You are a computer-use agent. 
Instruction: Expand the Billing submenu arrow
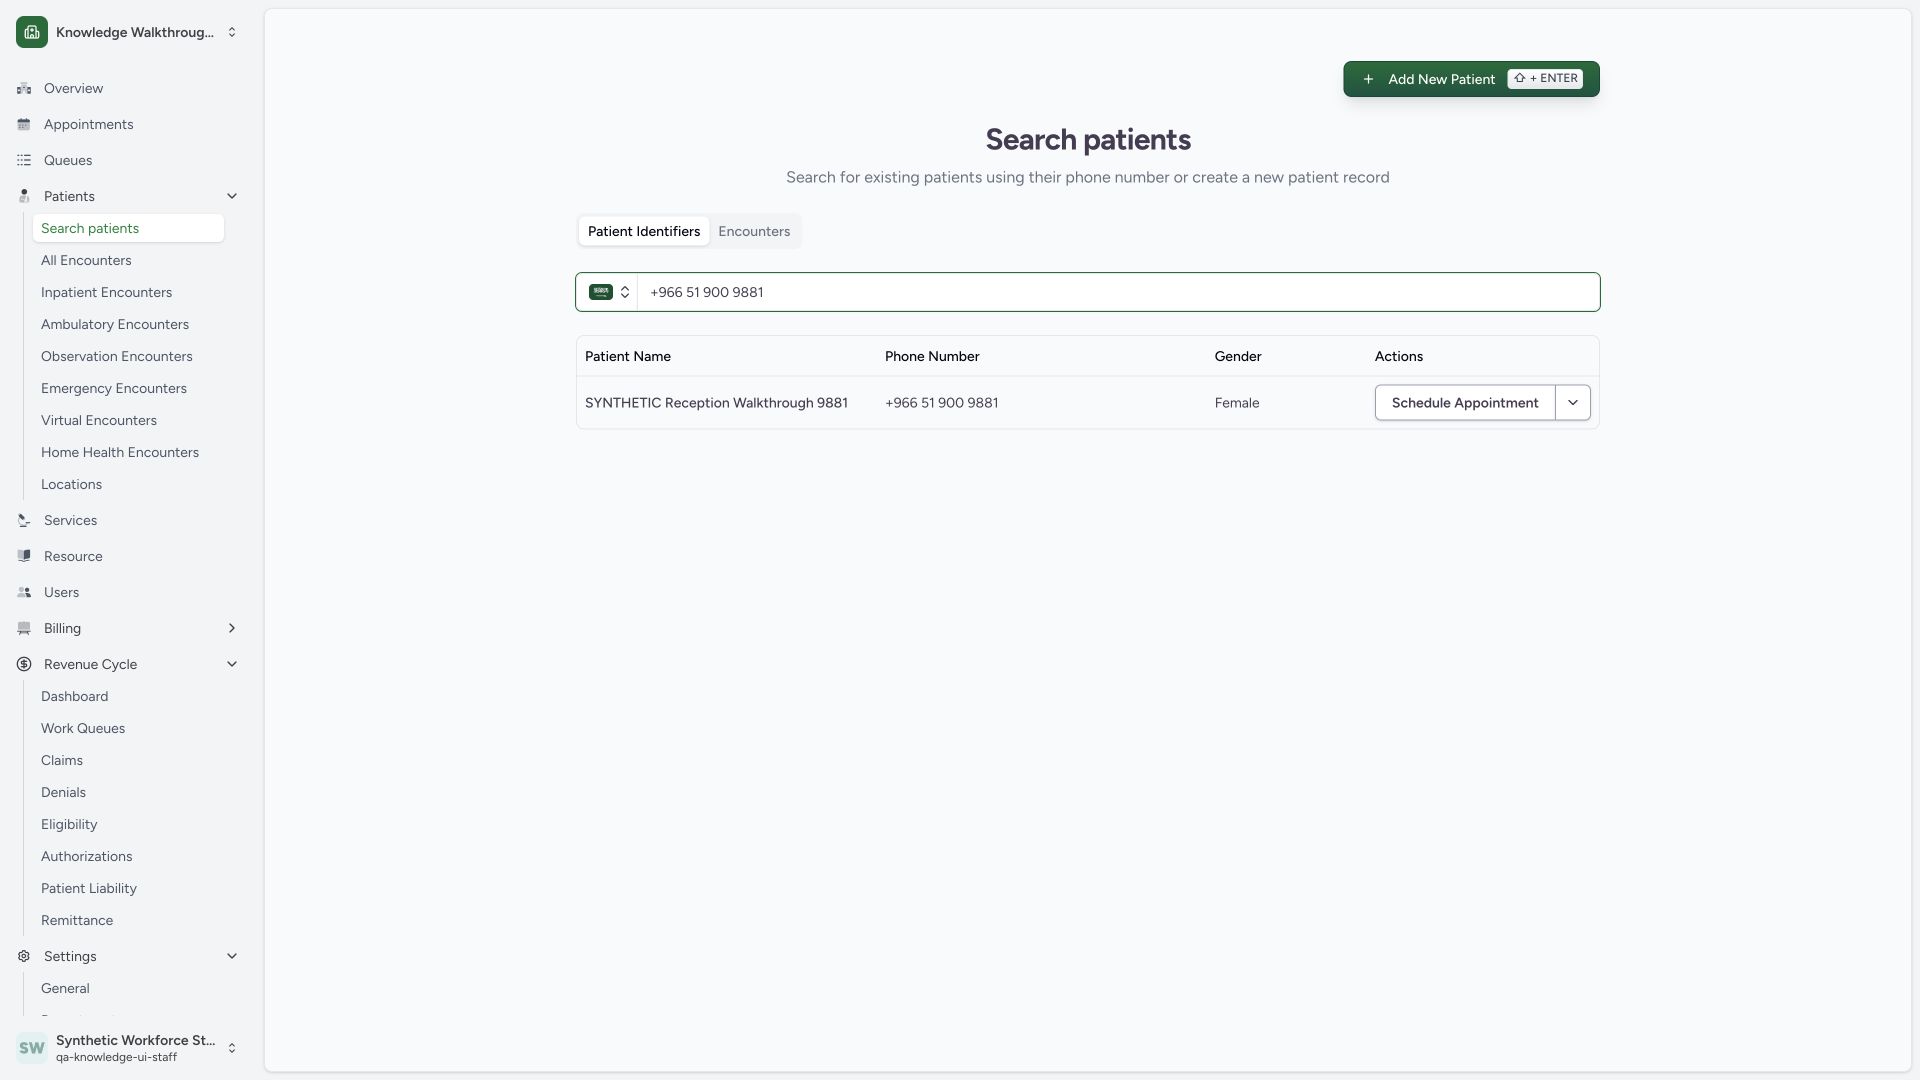(232, 628)
